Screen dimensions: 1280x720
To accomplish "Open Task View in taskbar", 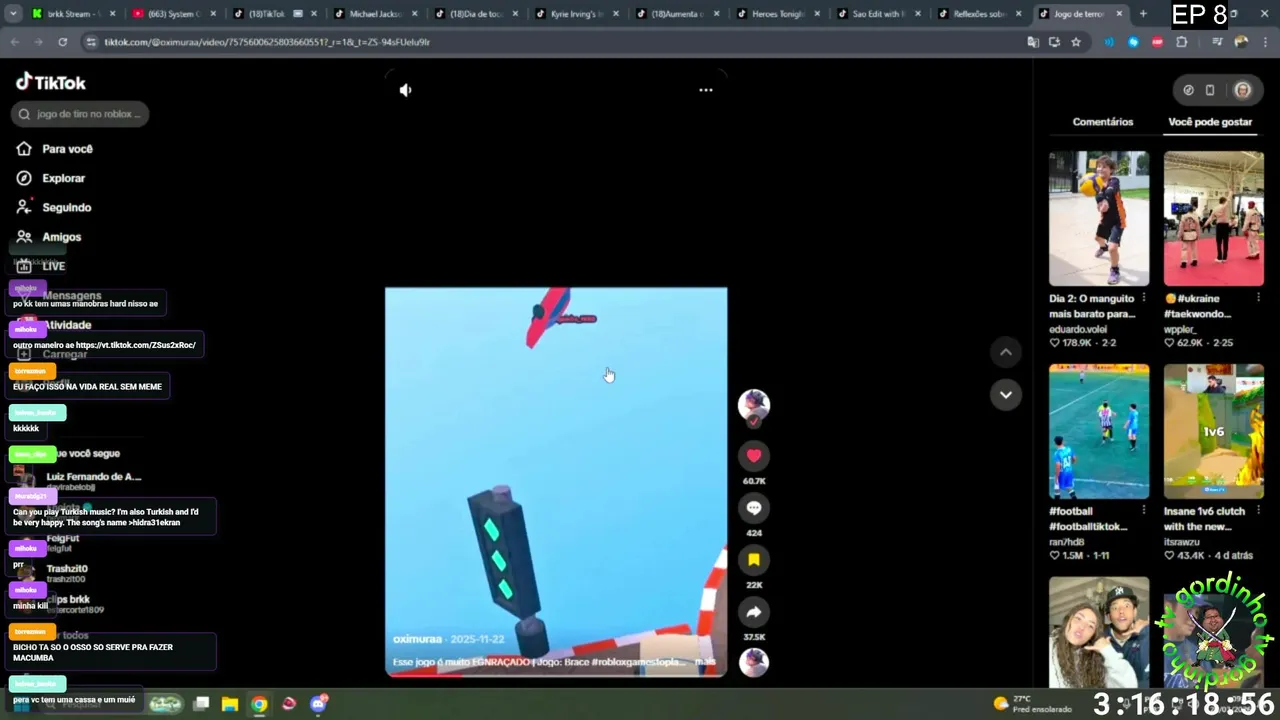I will tap(201, 704).
